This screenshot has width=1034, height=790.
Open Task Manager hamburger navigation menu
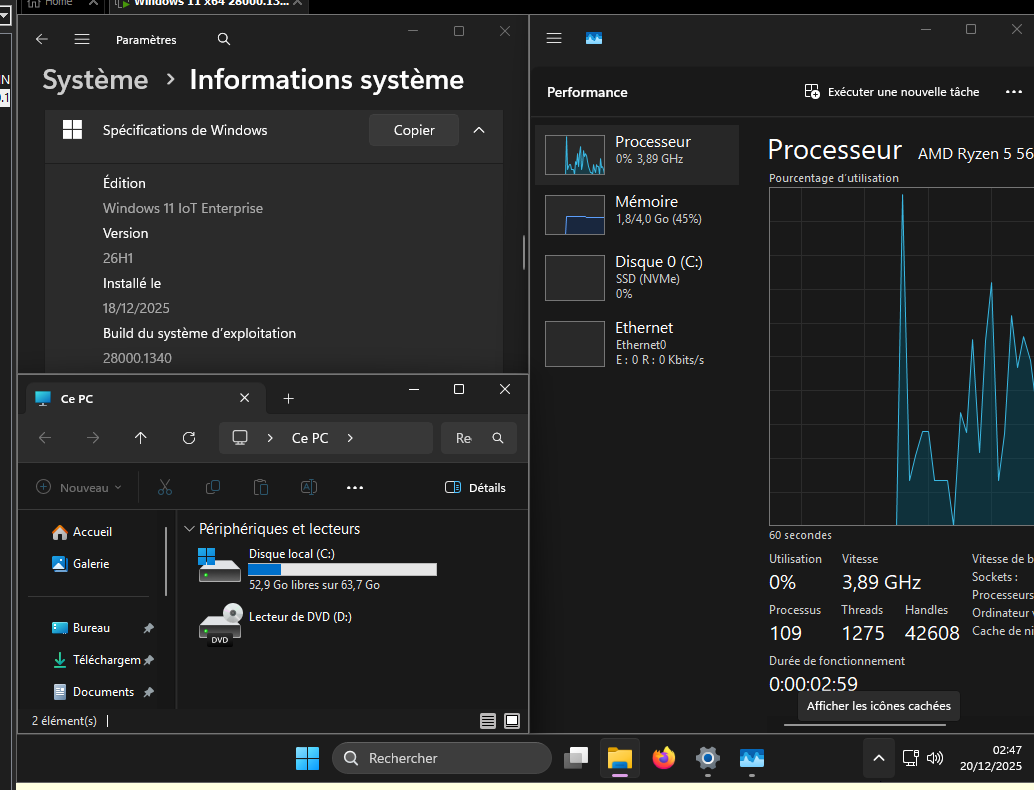(x=555, y=38)
